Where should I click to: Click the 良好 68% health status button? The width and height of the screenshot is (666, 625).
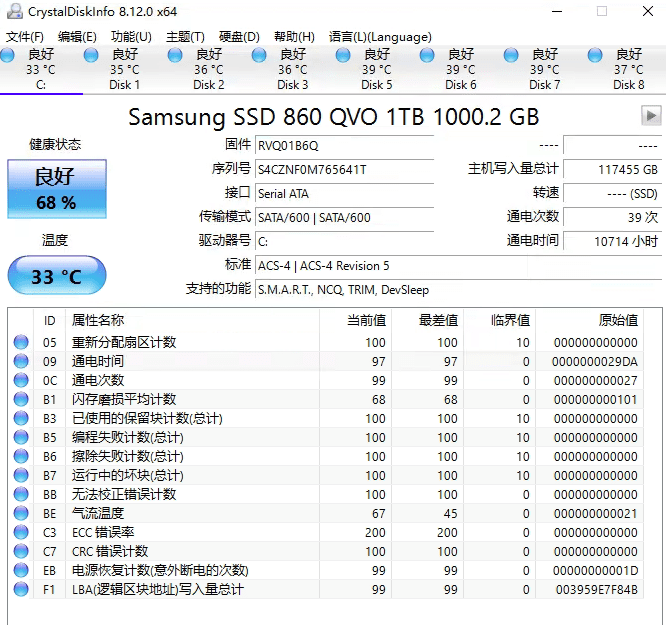coord(56,189)
